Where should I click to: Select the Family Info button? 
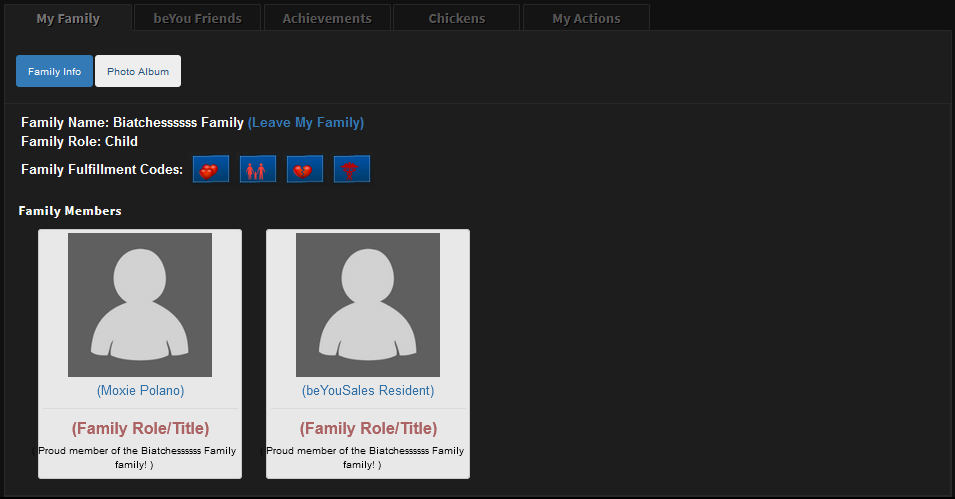[x=54, y=71]
